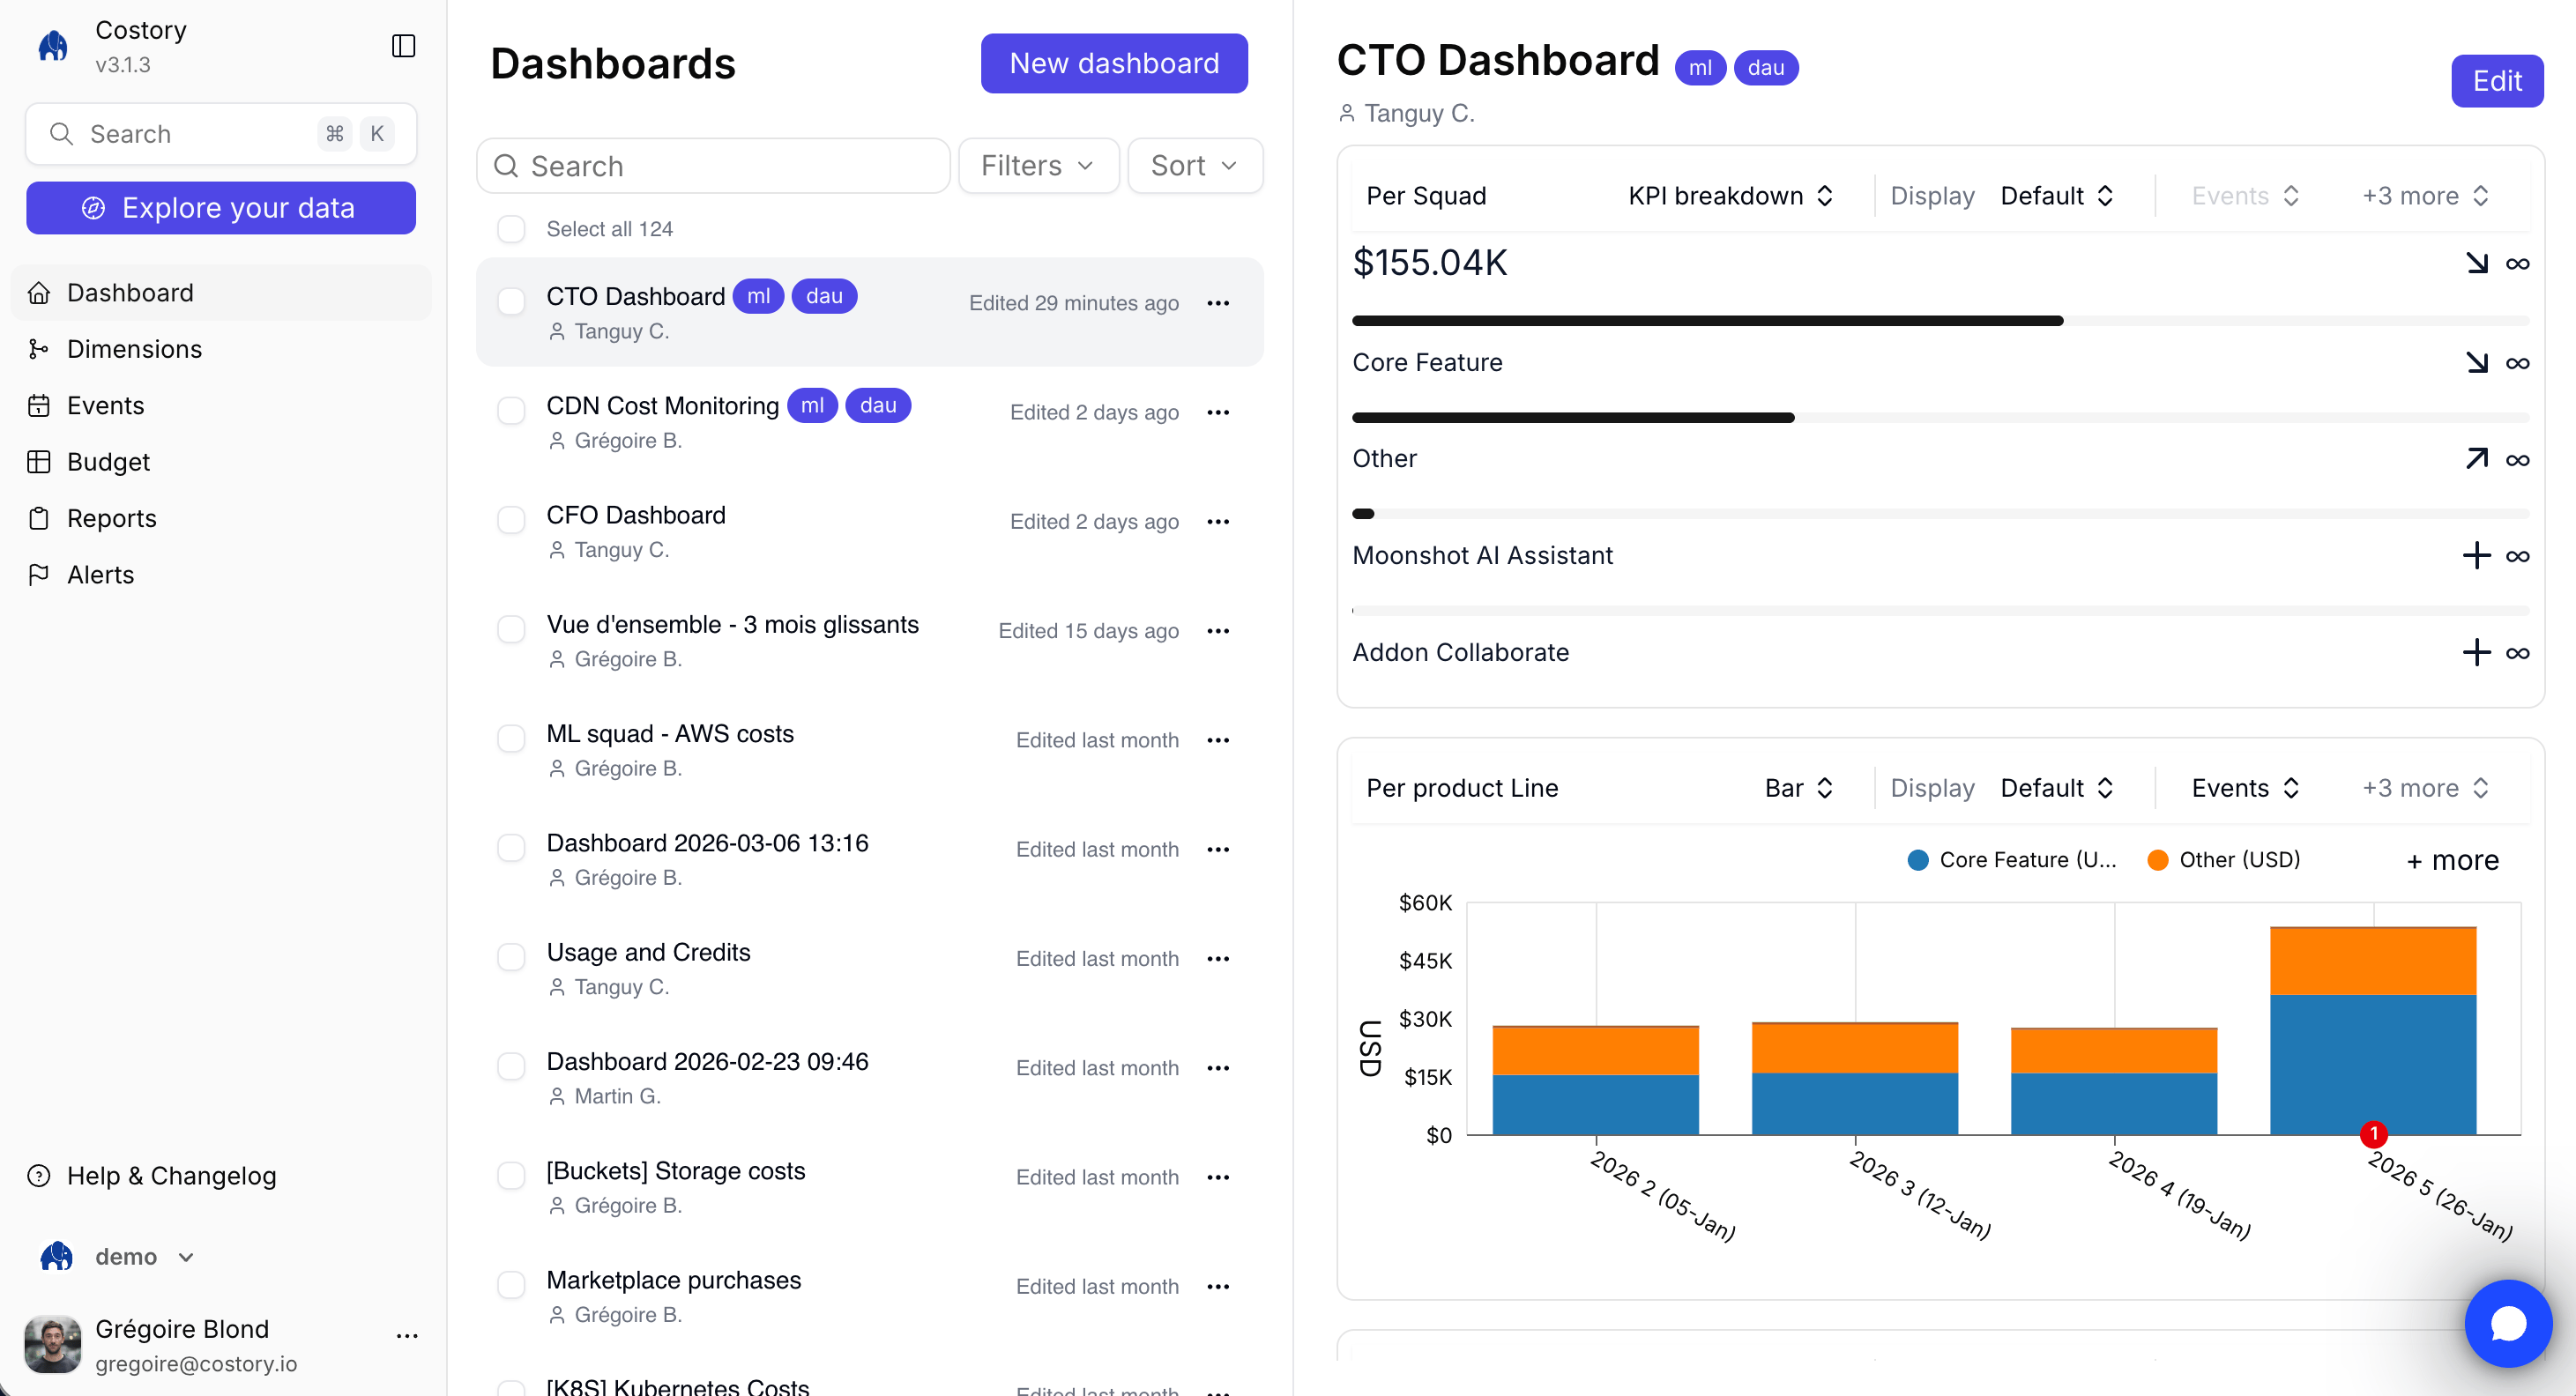Expand +3 more options in Per Squad widget

tap(2425, 196)
